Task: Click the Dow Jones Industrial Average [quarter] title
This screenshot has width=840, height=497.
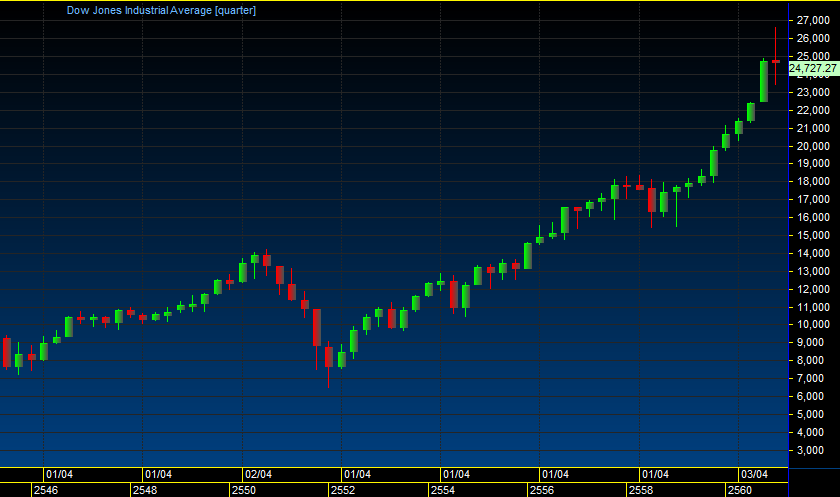Action: pos(161,10)
